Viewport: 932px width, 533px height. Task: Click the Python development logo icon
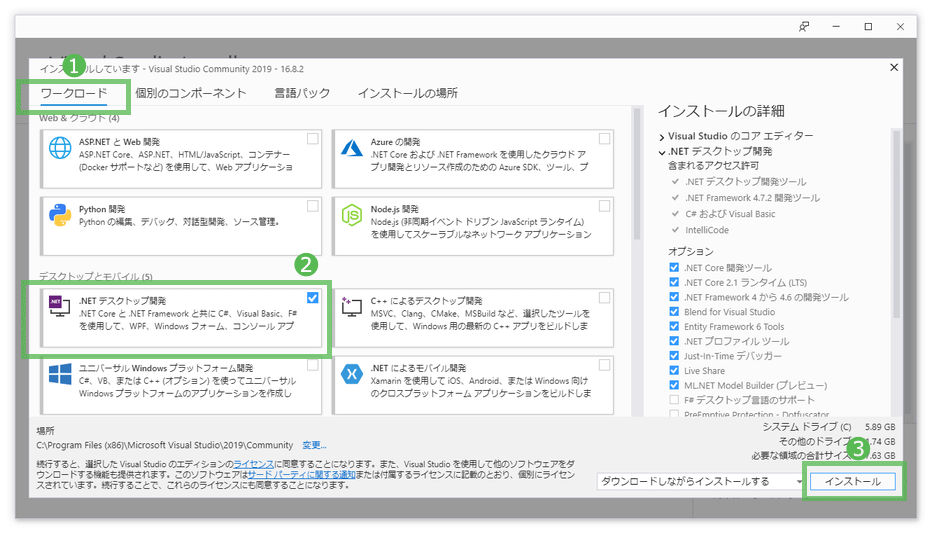[60, 215]
